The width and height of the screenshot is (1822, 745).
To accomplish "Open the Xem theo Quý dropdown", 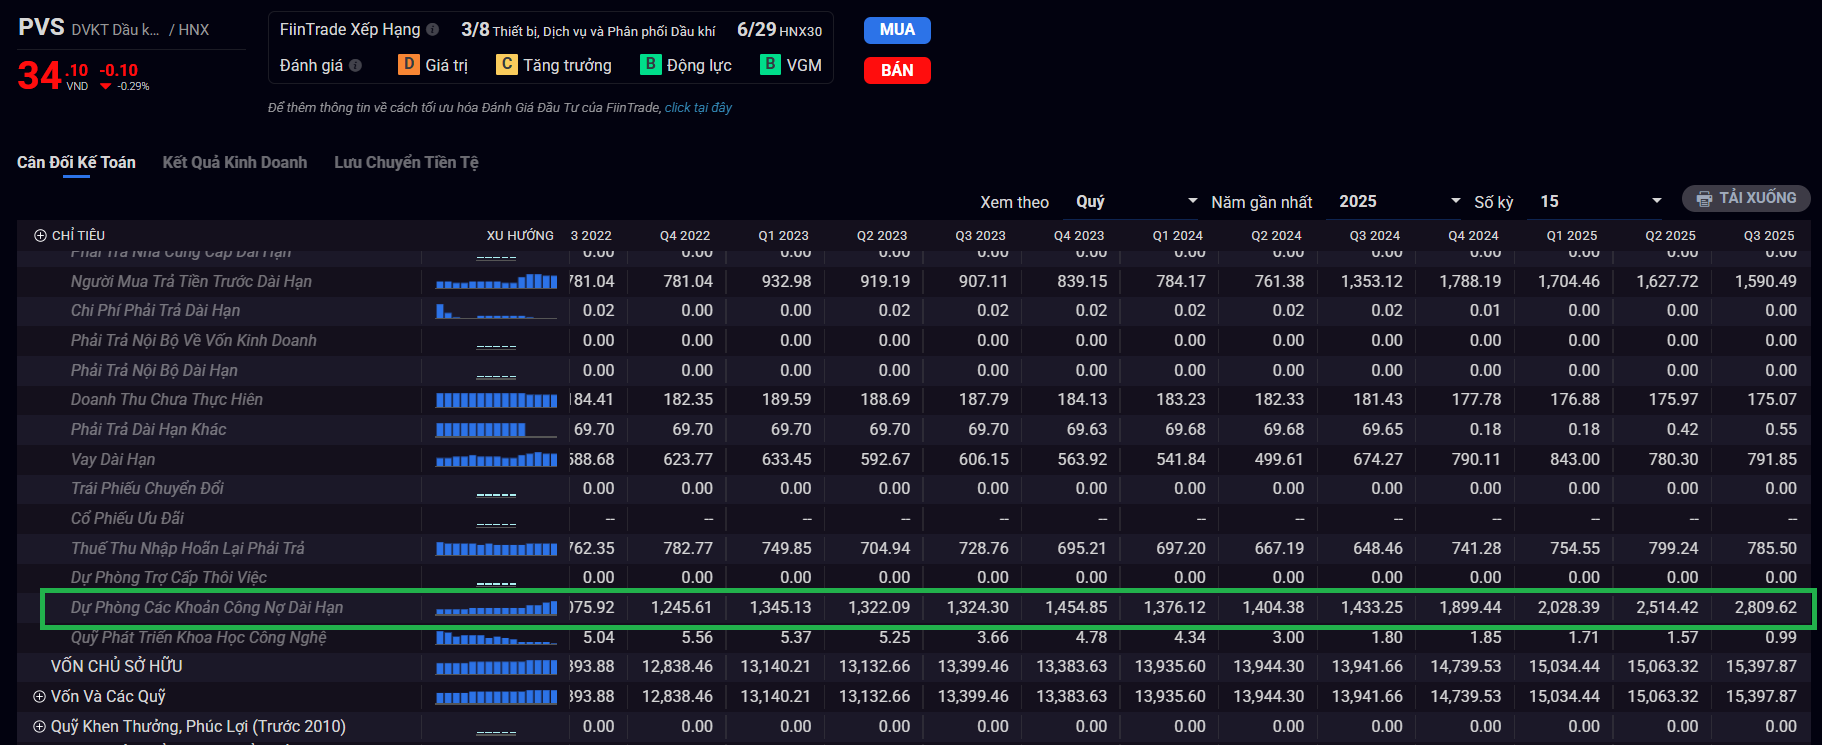I will coord(1136,202).
